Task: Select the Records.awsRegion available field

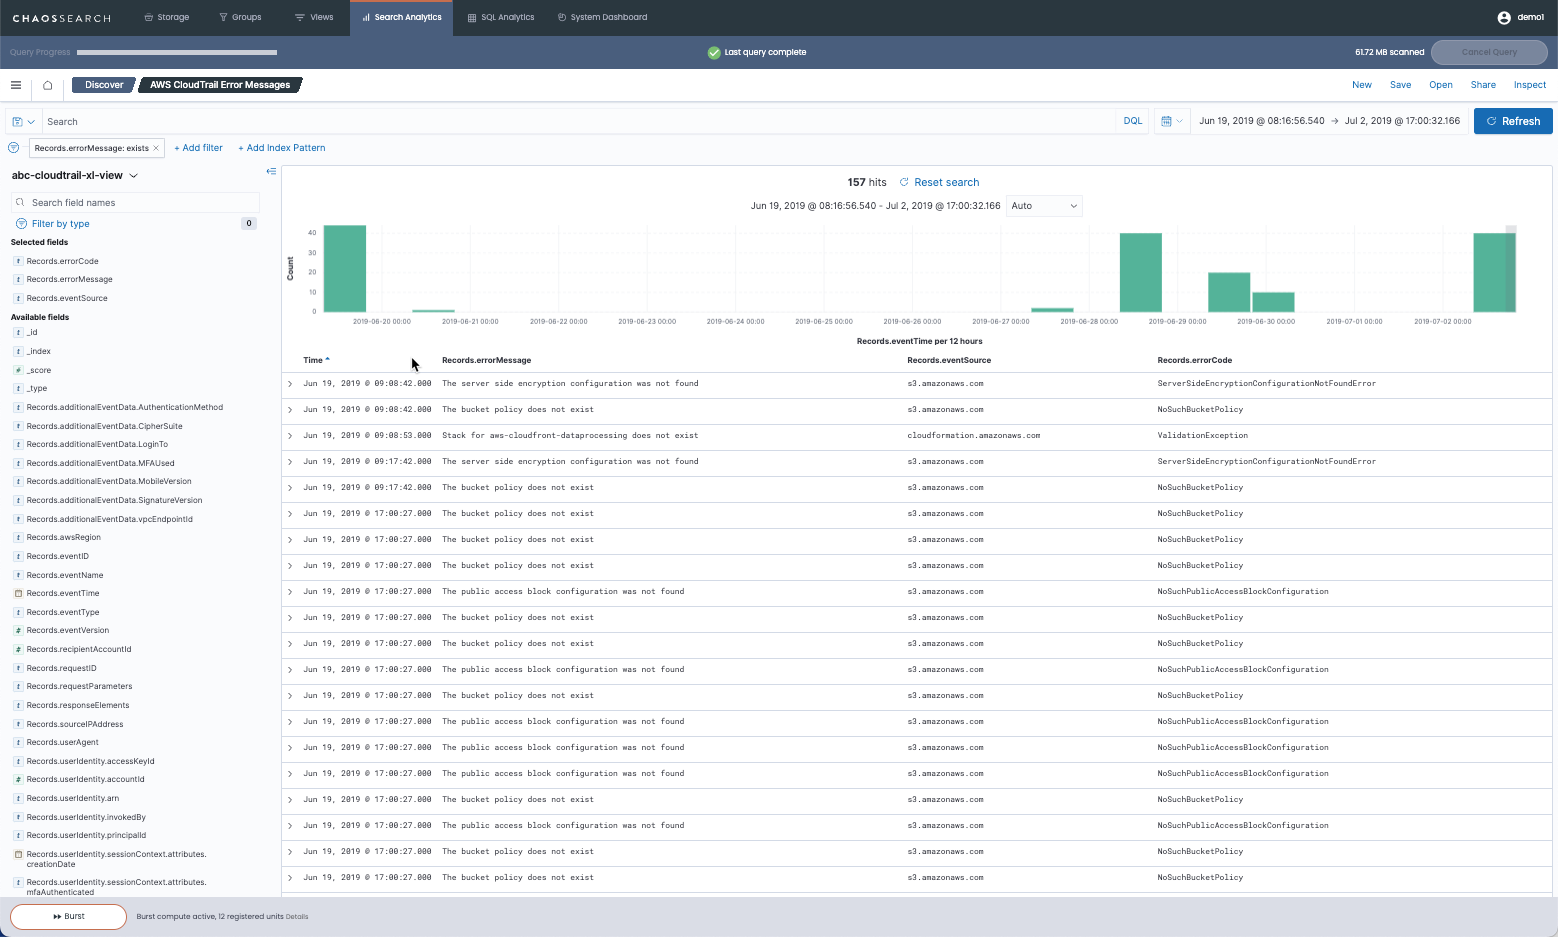Action: [63, 537]
